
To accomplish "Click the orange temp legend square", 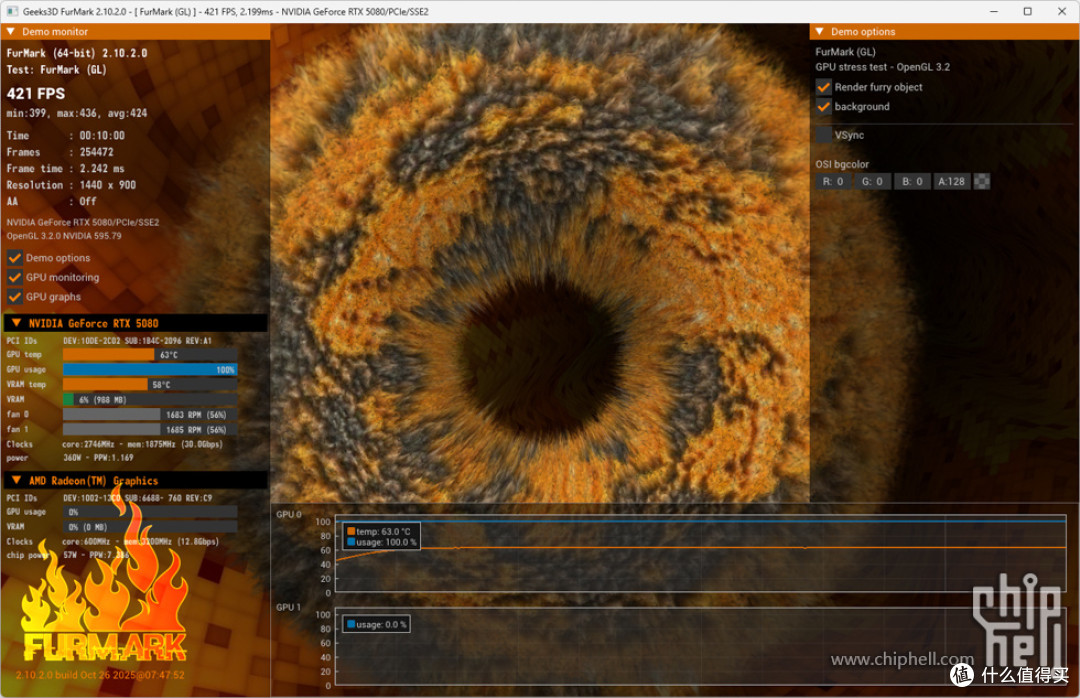I will click(351, 531).
